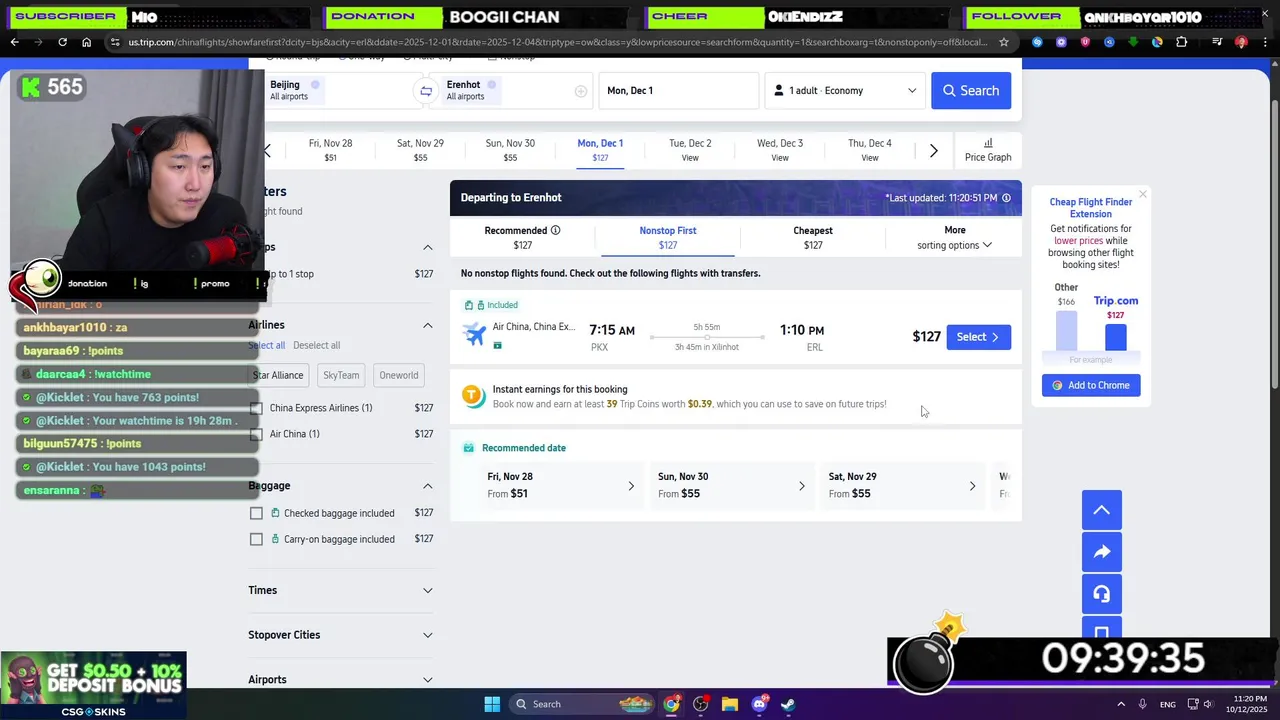Viewport: 1280px width, 720px height.
Task: Toggle the SkyTeam filter chip
Action: pyautogui.click(x=341, y=375)
